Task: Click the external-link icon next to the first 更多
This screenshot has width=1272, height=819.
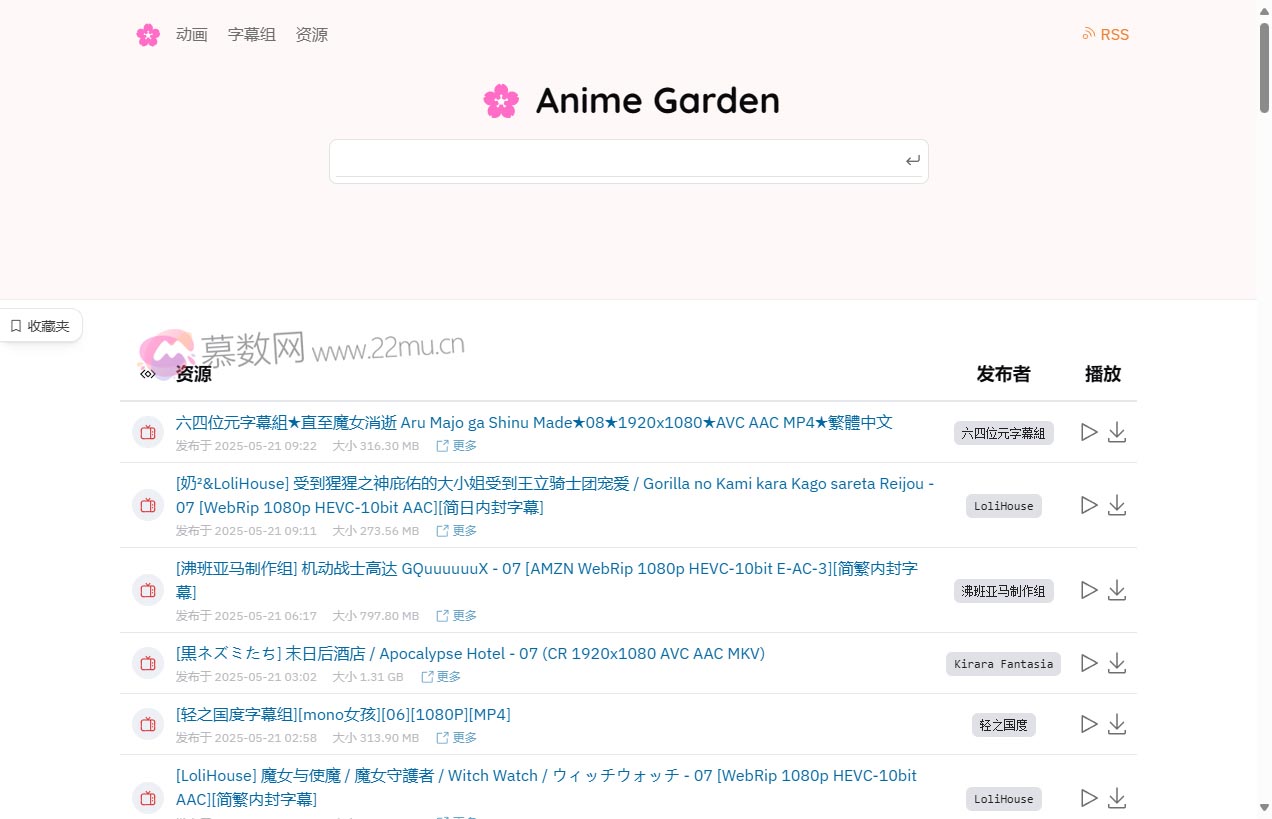Action: click(441, 446)
